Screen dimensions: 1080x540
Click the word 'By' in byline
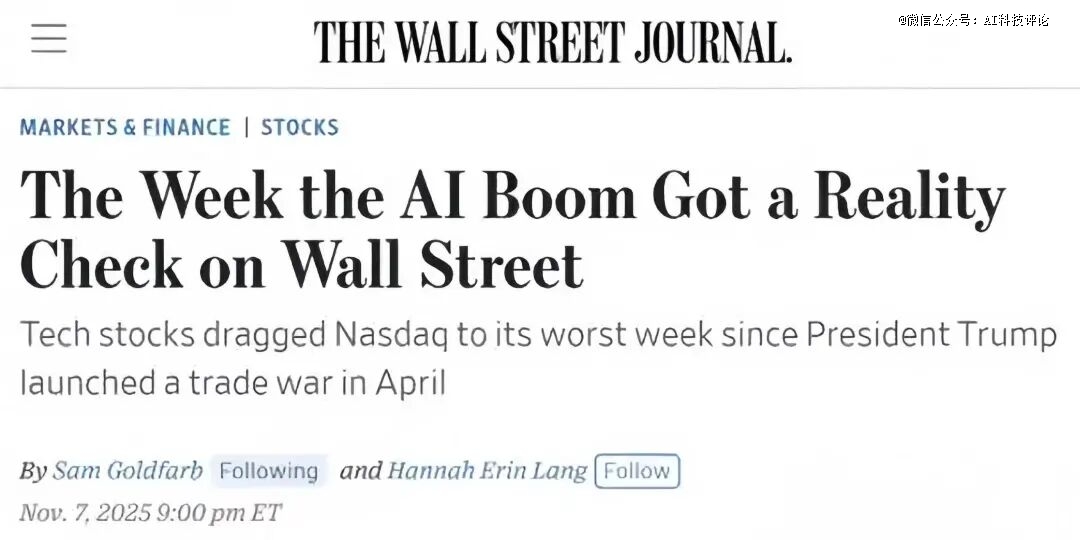(33, 471)
